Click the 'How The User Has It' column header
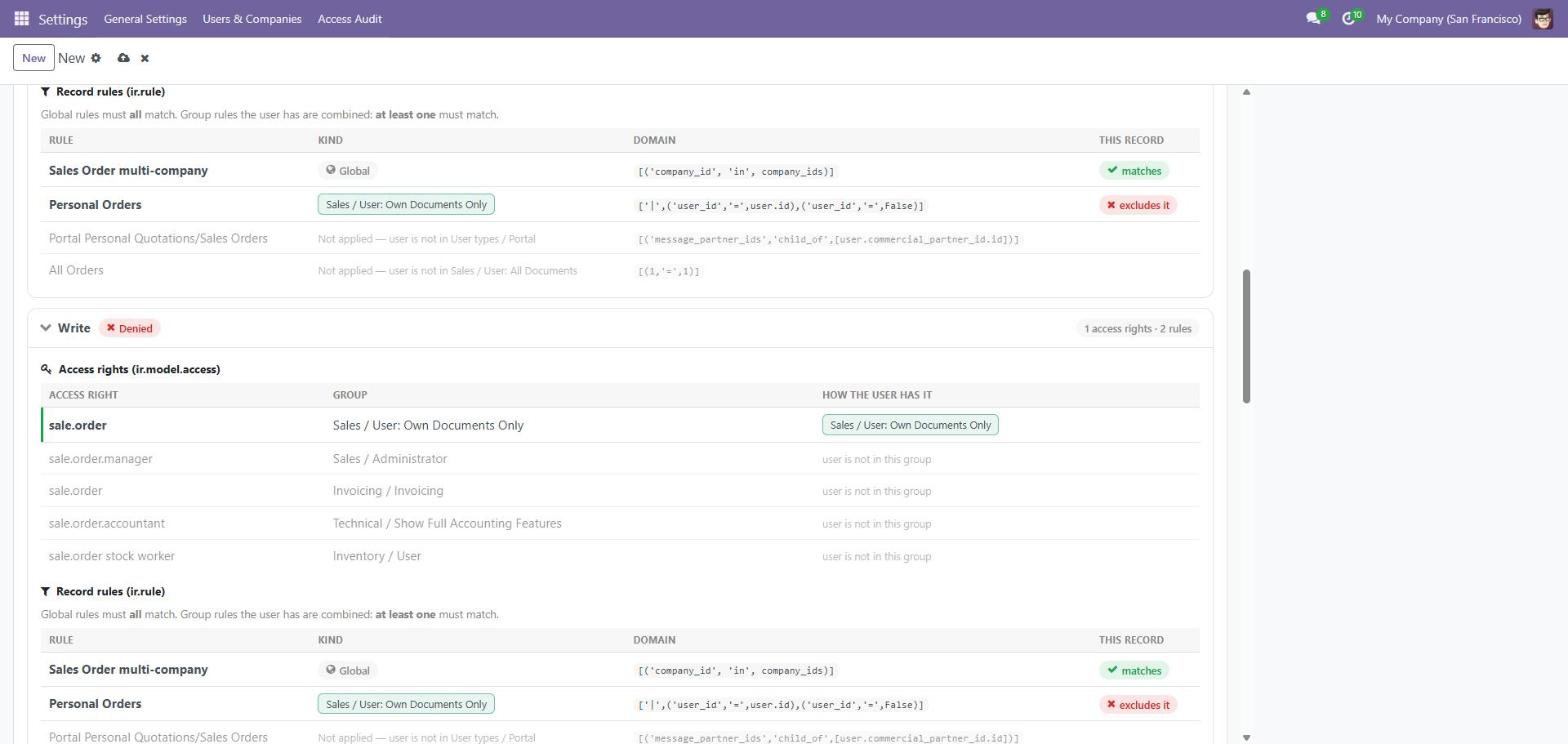This screenshot has width=1568, height=744. pyautogui.click(x=877, y=394)
